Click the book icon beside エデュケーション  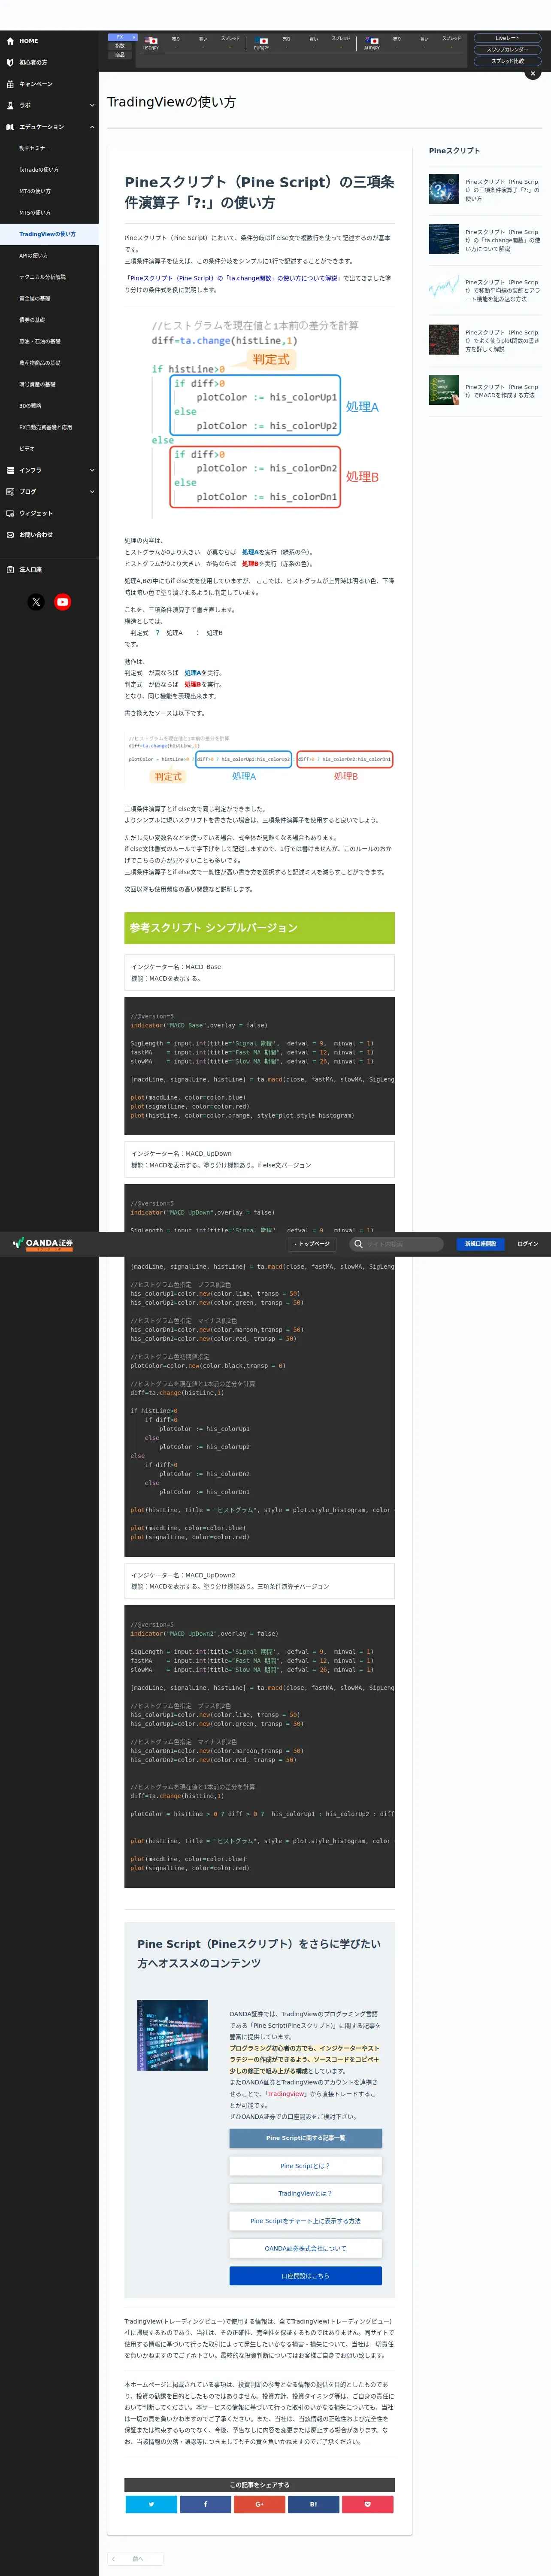tap(10, 127)
